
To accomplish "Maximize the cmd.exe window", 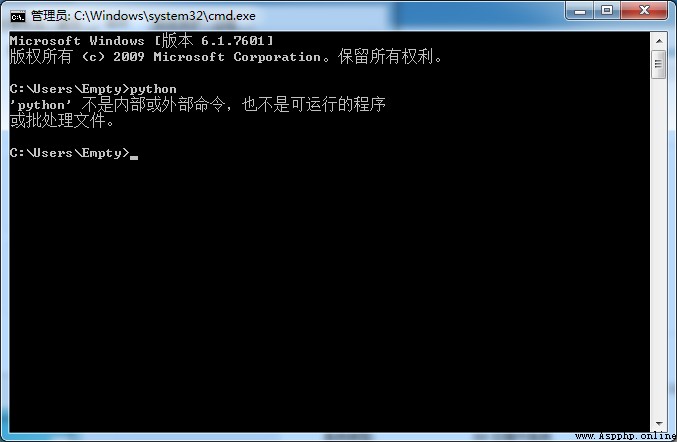I will click(607, 10).
